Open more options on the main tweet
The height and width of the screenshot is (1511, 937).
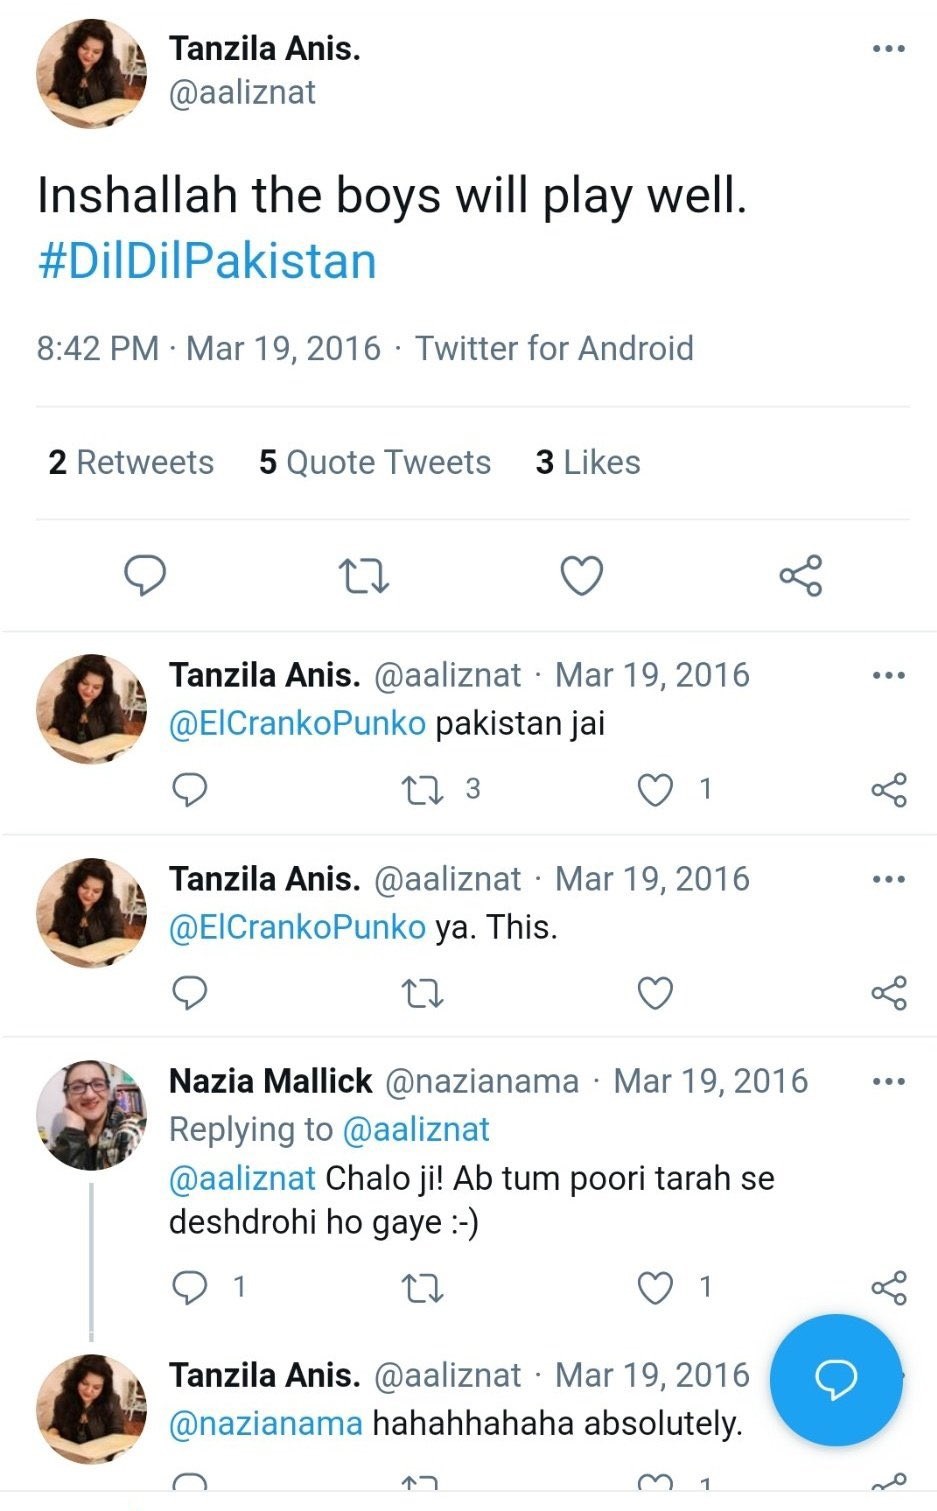tap(888, 48)
